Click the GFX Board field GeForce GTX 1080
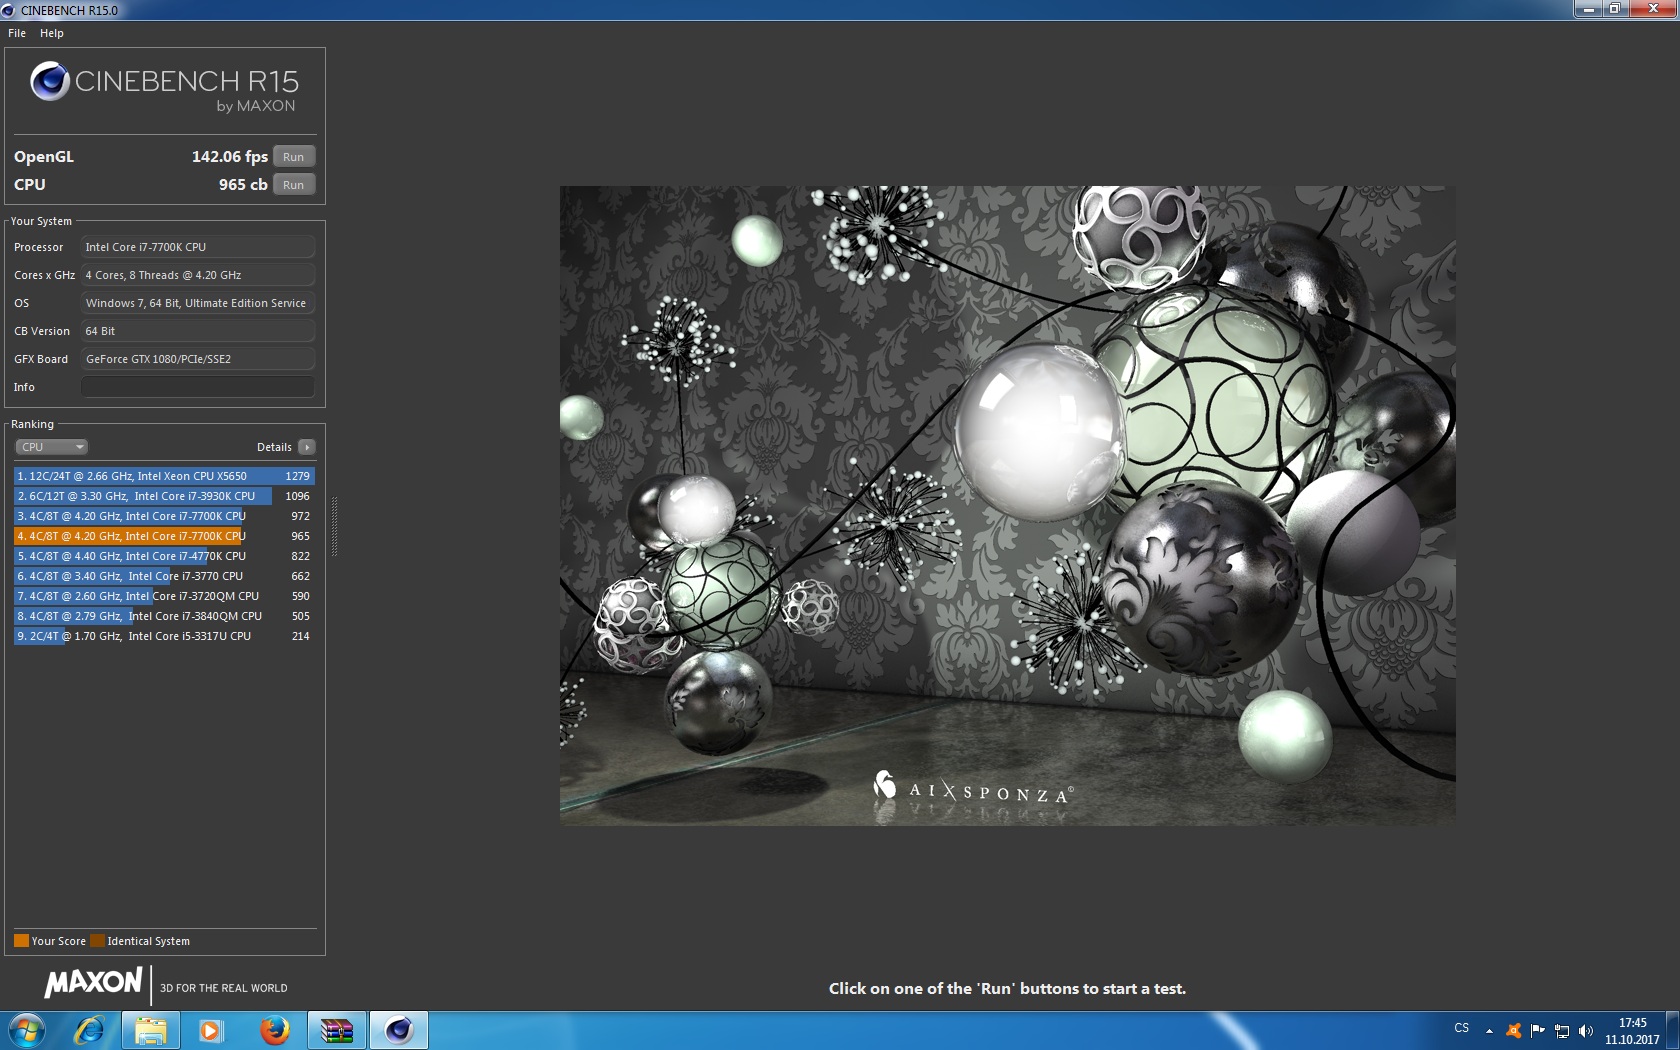 tap(198, 359)
